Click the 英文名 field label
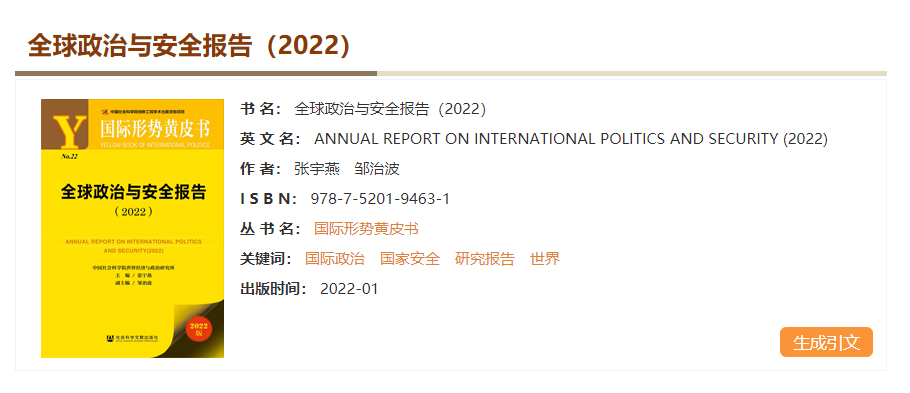This screenshot has height=393, width=910. [x=270, y=139]
